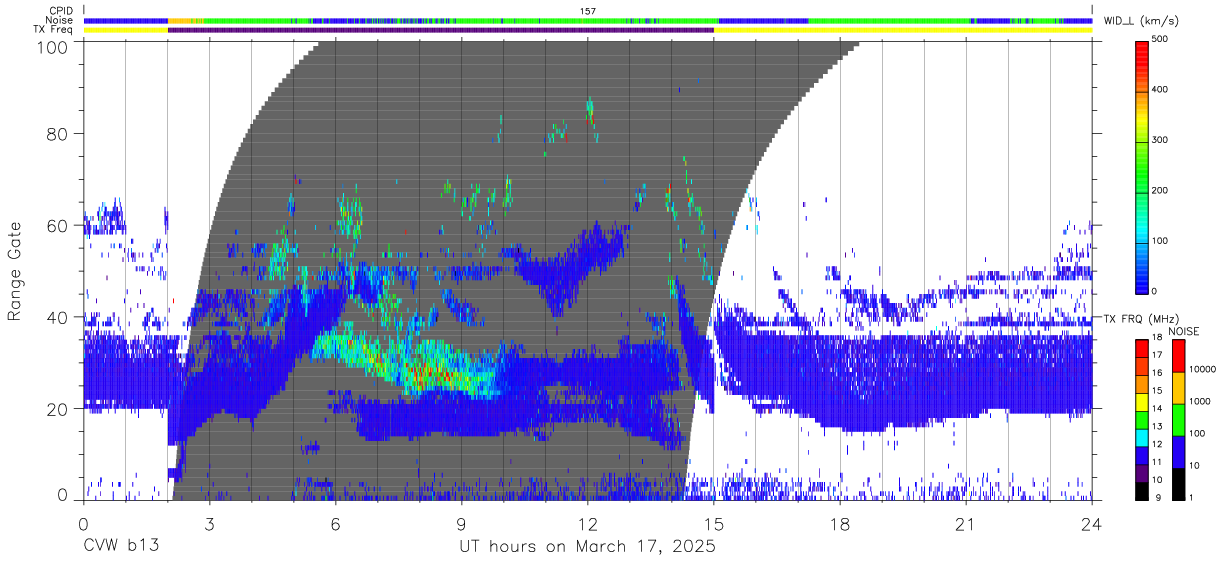The height and width of the screenshot is (567, 1228).
Task: Click the '40' tick on the Range Gate axis
Action: click(x=59, y=317)
